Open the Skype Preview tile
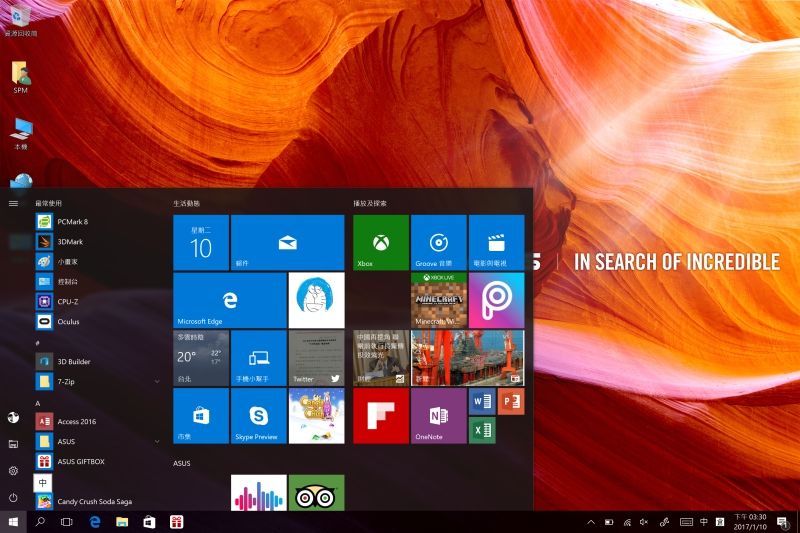 pyautogui.click(x=258, y=416)
